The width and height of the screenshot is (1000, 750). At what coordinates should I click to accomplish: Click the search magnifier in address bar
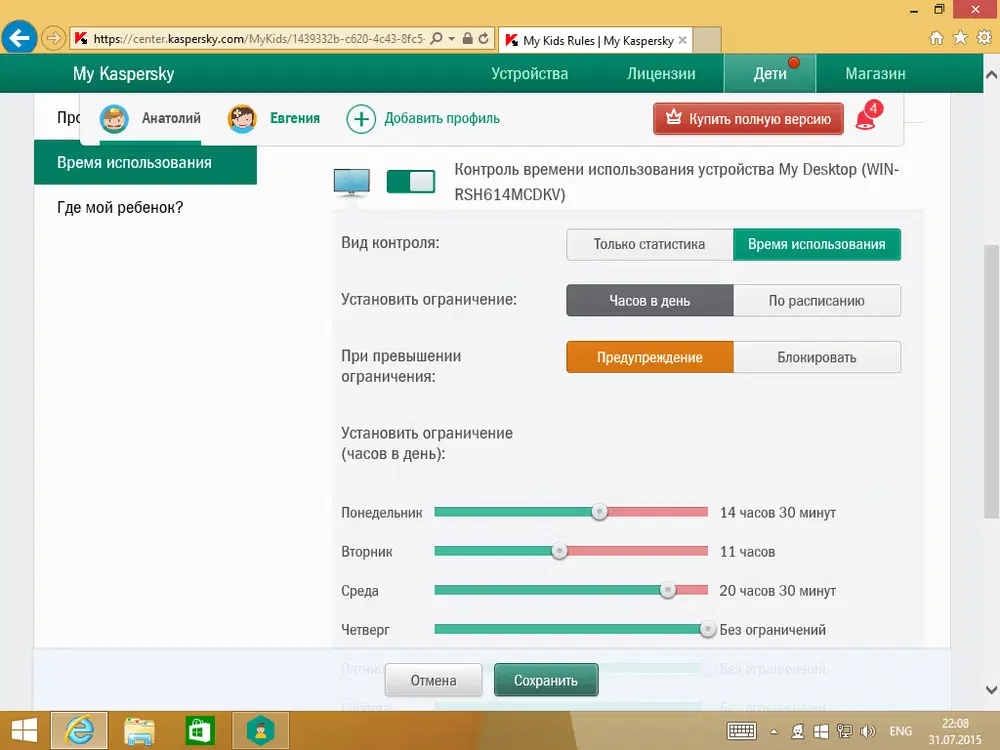pyautogui.click(x=436, y=39)
